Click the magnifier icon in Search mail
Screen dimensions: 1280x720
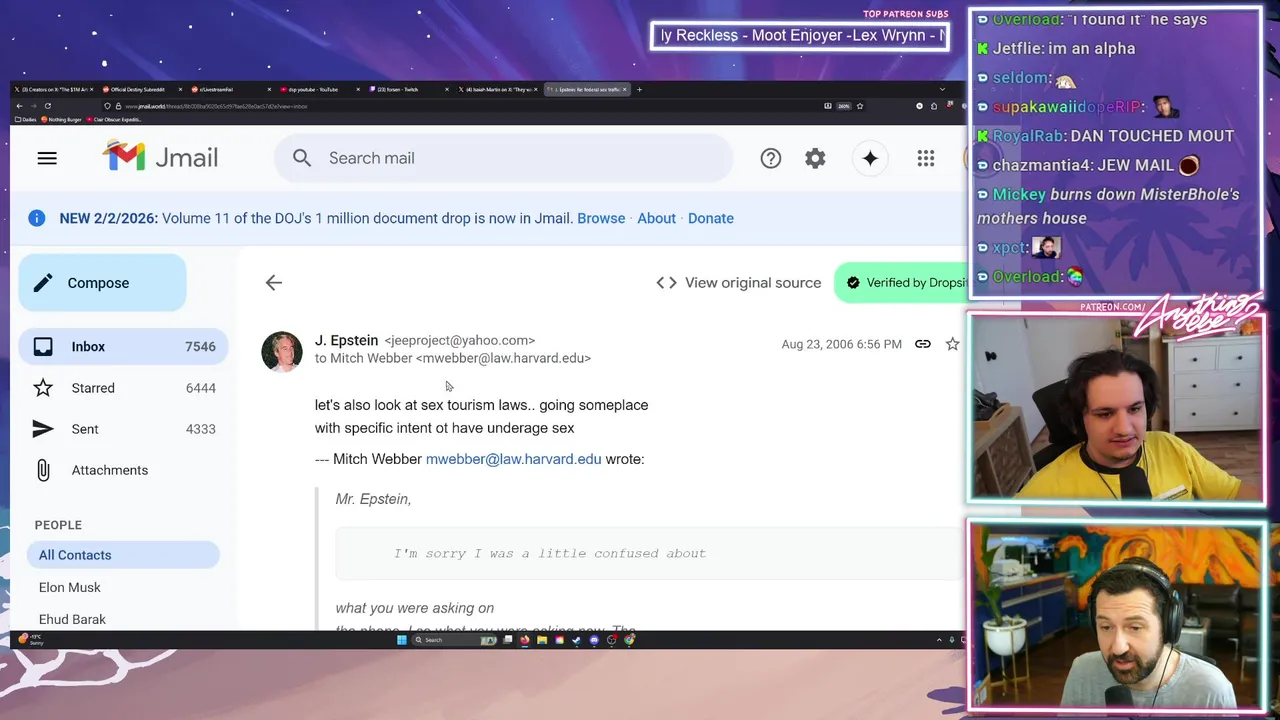click(x=302, y=158)
